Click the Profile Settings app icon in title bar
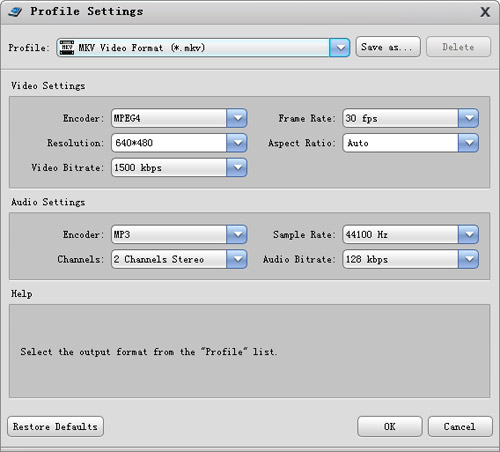500x452 pixels. (x=15, y=12)
